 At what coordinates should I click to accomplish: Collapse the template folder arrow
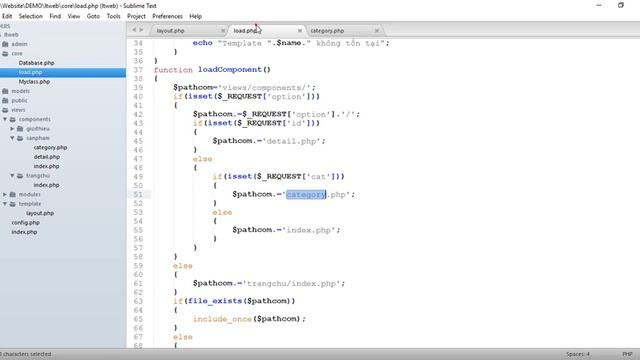[5, 204]
